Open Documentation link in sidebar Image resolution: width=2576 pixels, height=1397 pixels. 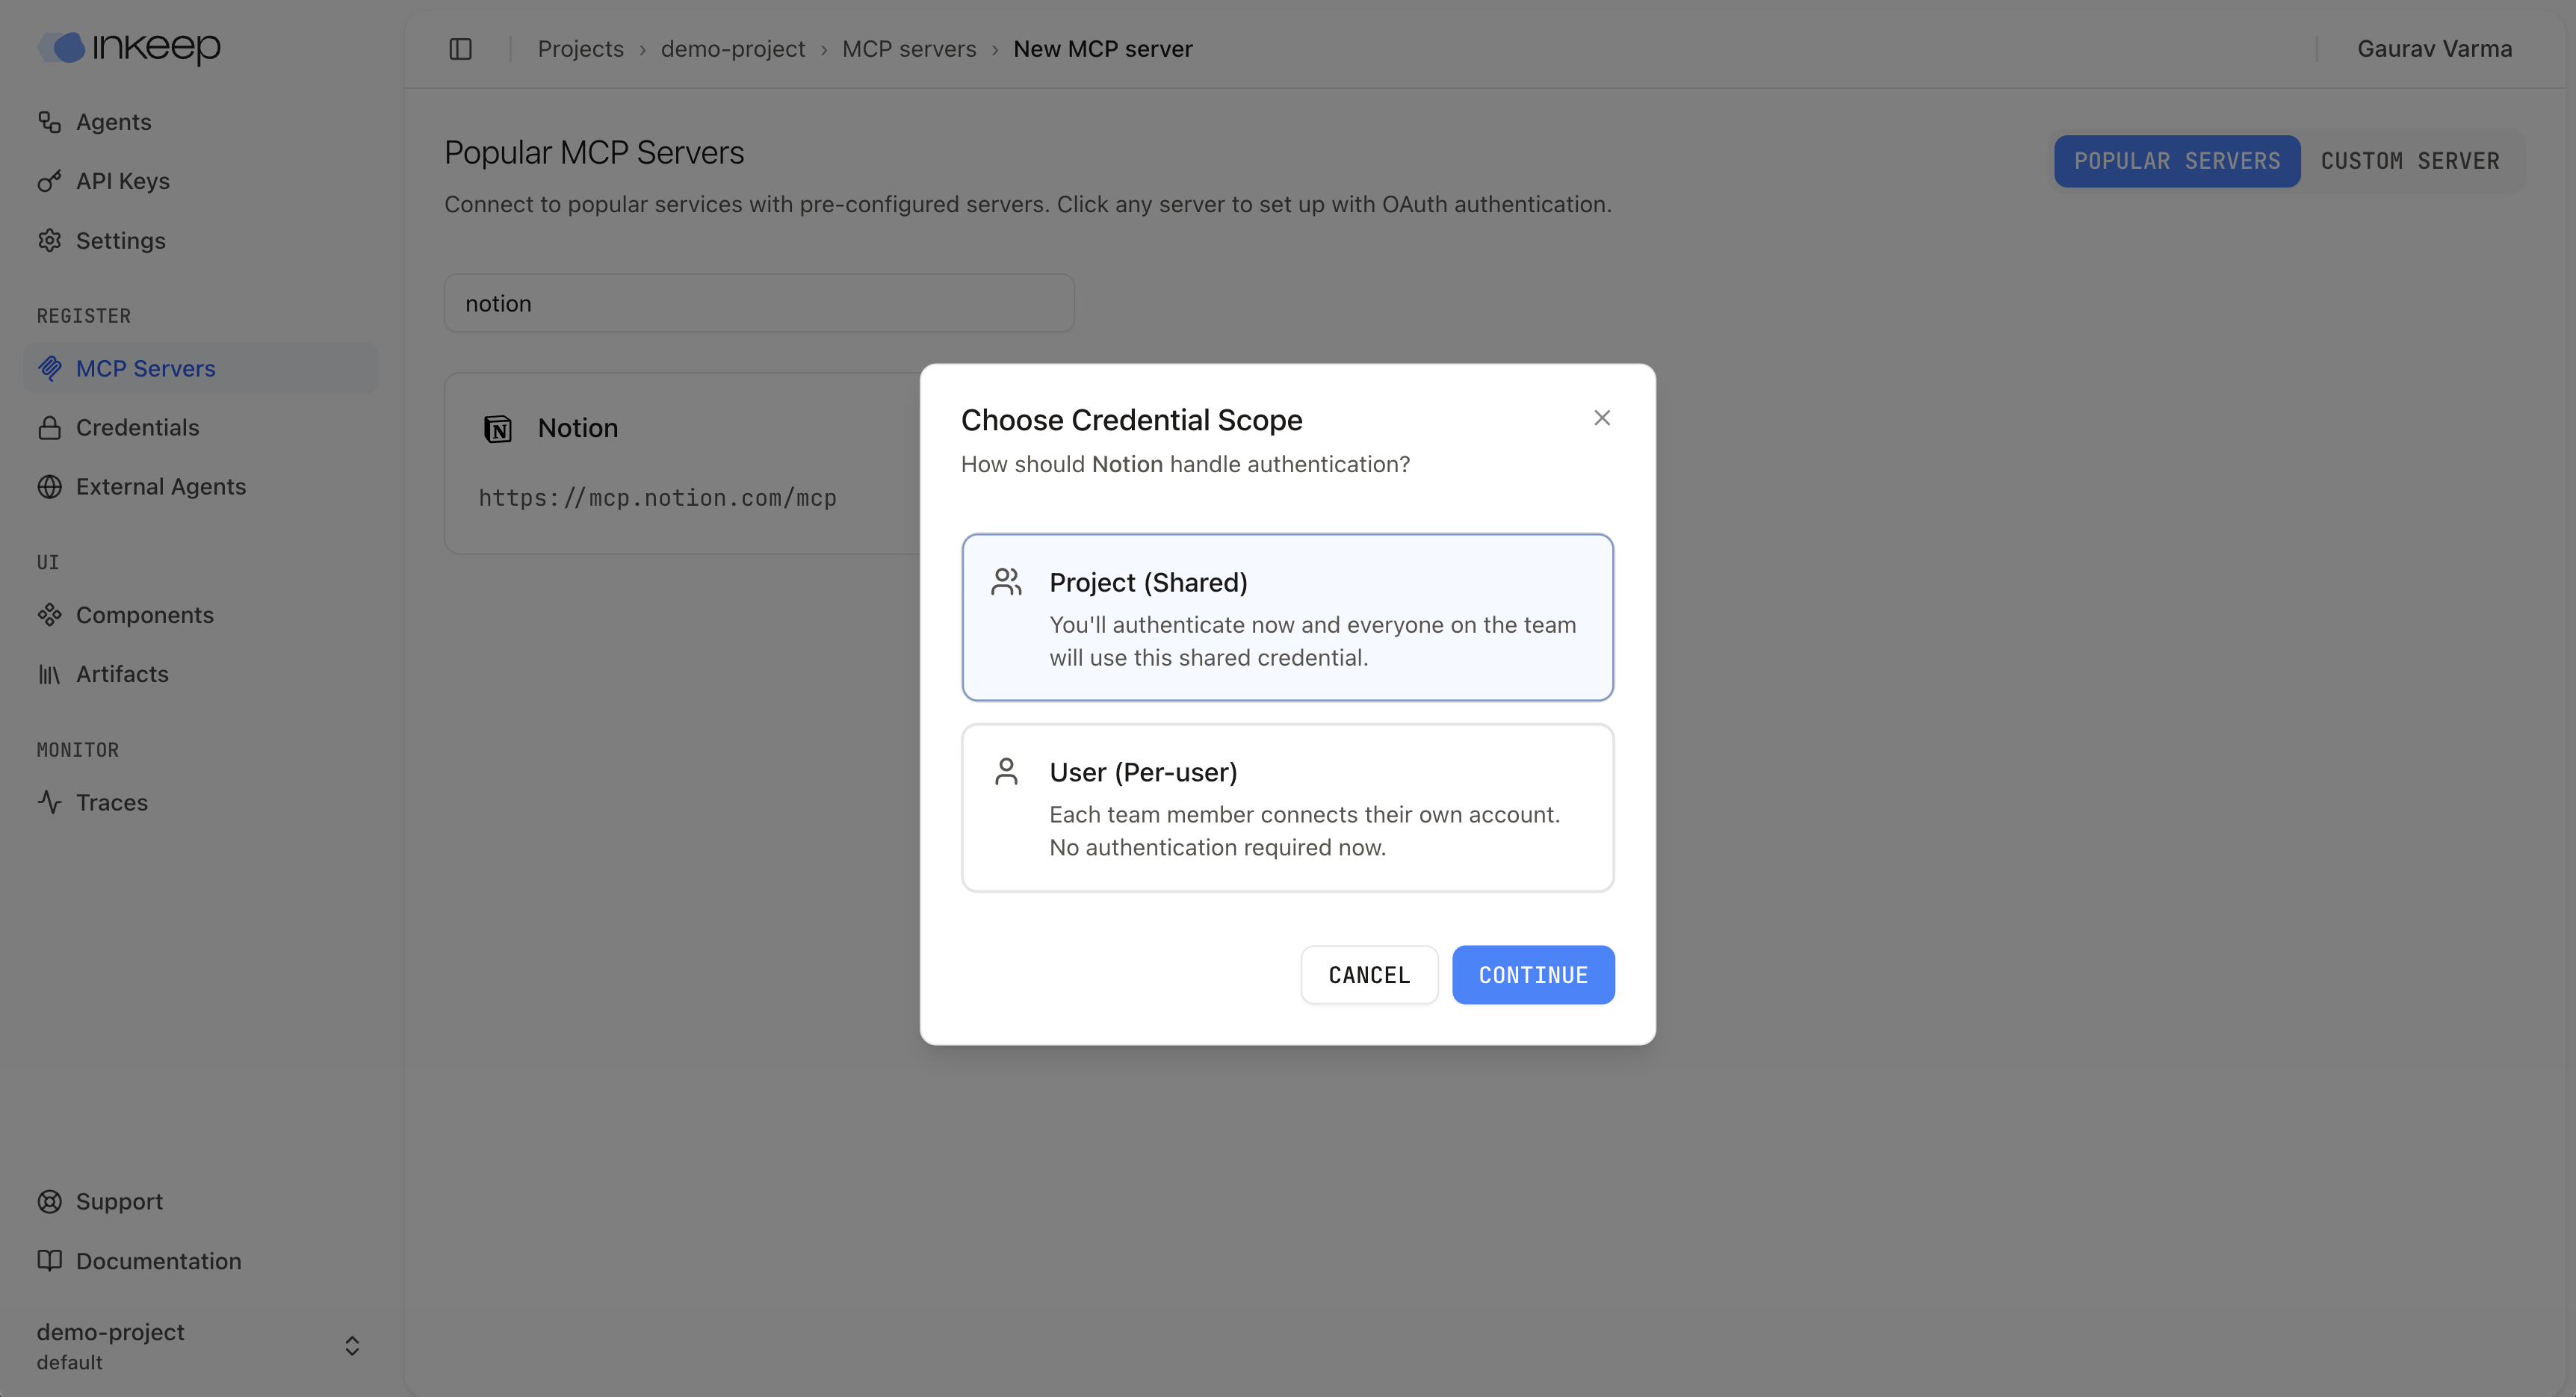pyautogui.click(x=158, y=1261)
